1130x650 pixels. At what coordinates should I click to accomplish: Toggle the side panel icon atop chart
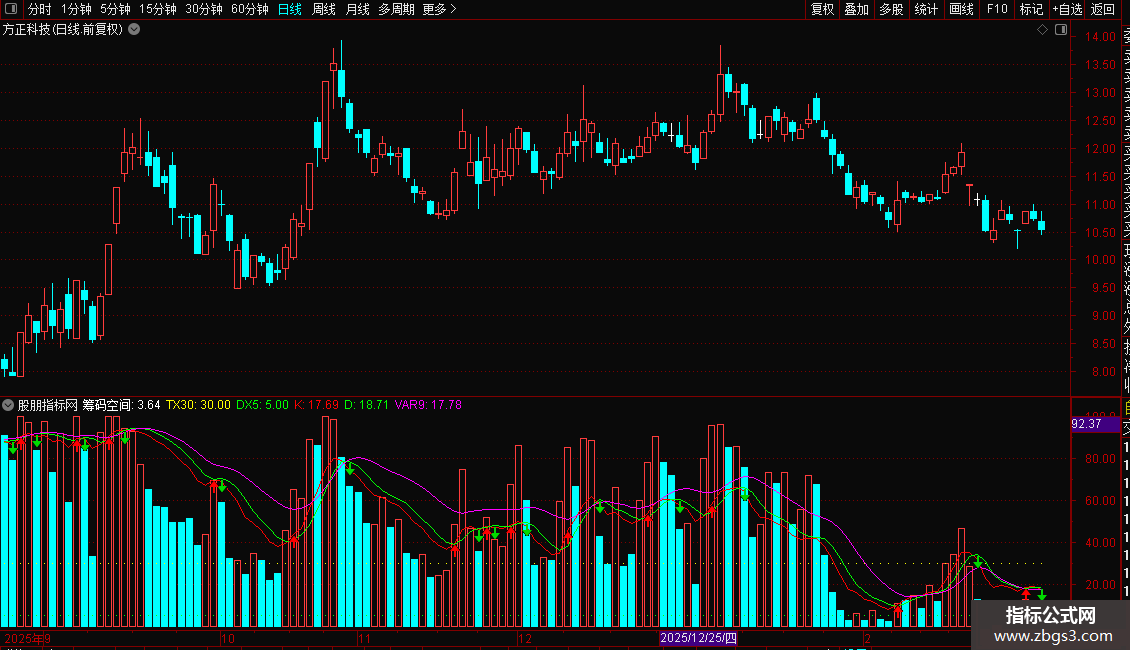[x=1061, y=30]
